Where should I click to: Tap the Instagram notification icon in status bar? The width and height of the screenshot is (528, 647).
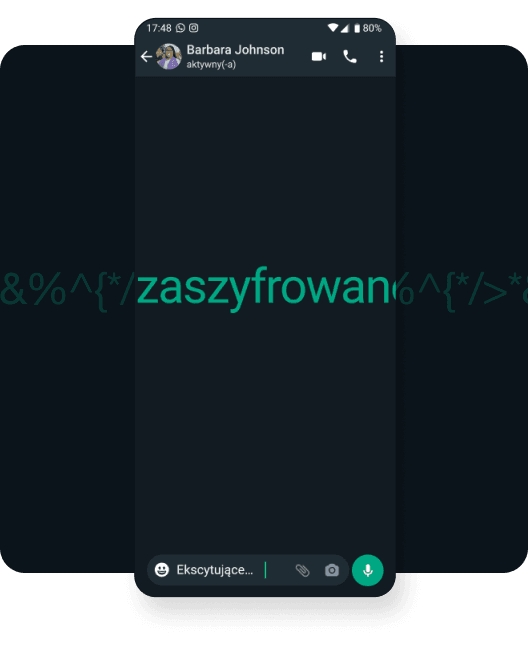tap(193, 28)
